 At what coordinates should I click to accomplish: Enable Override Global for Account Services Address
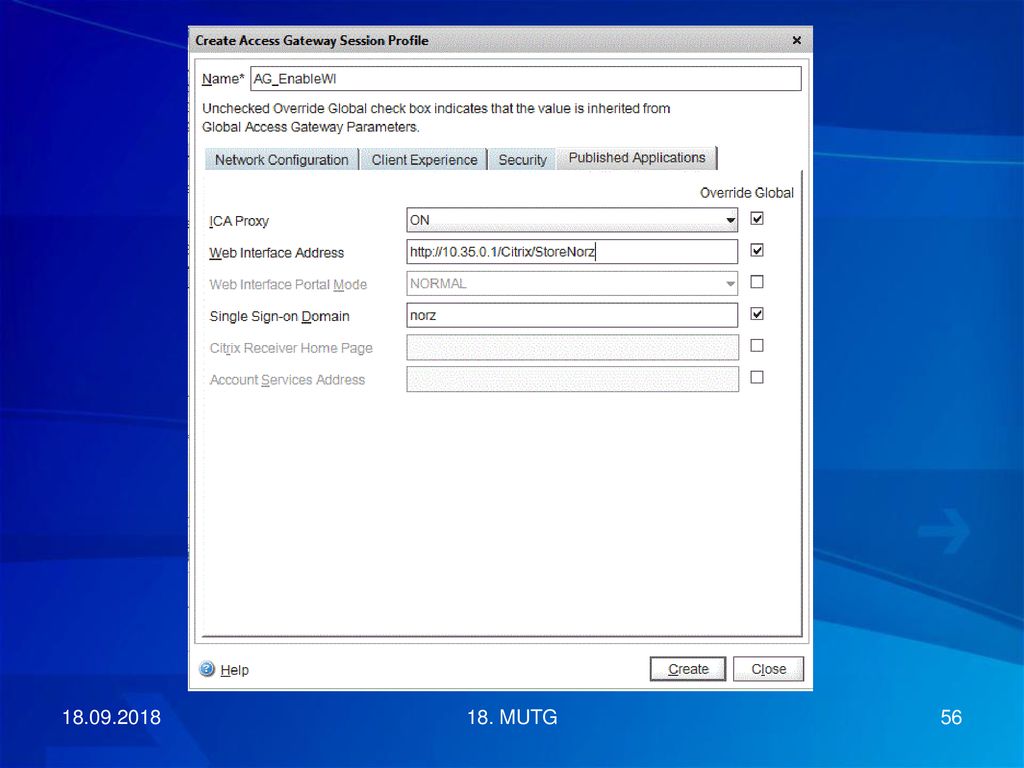(x=757, y=377)
